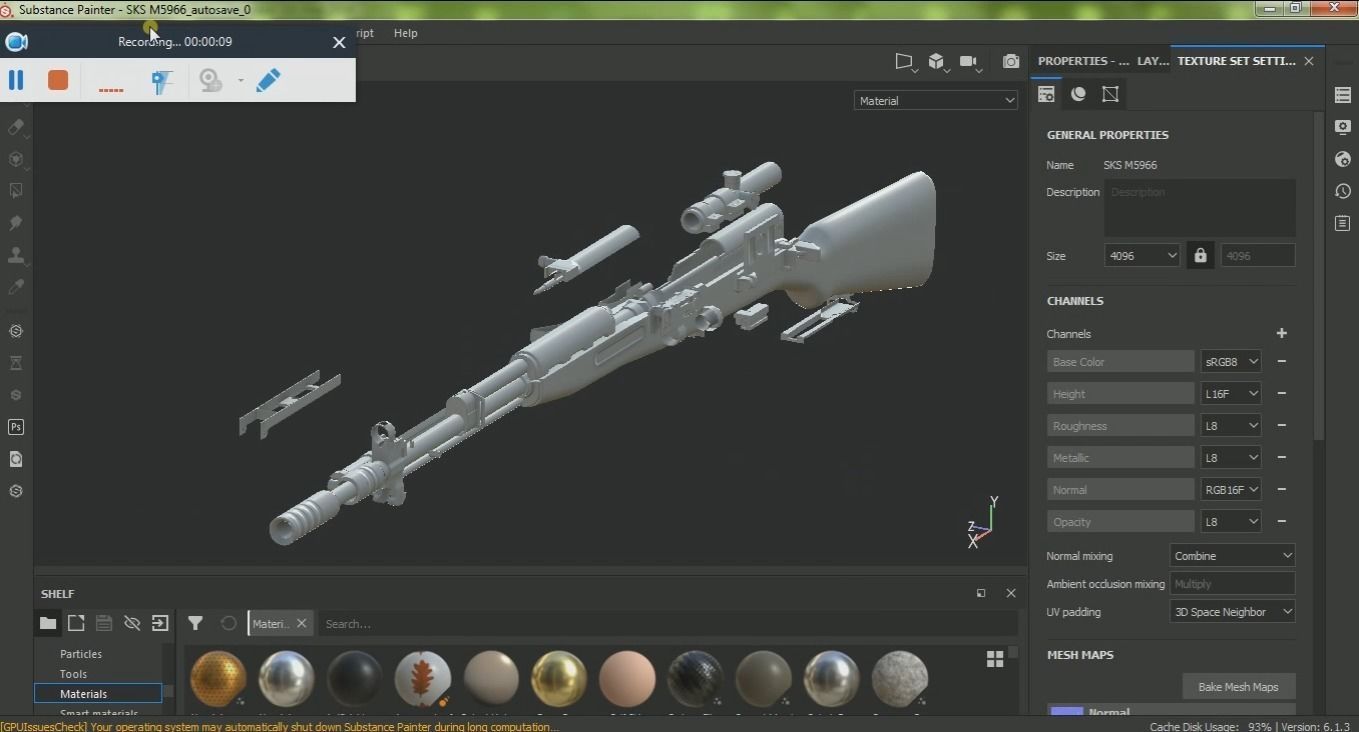Select the gold sphere material thumbnail
The image size is (1359, 732).
click(559, 678)
